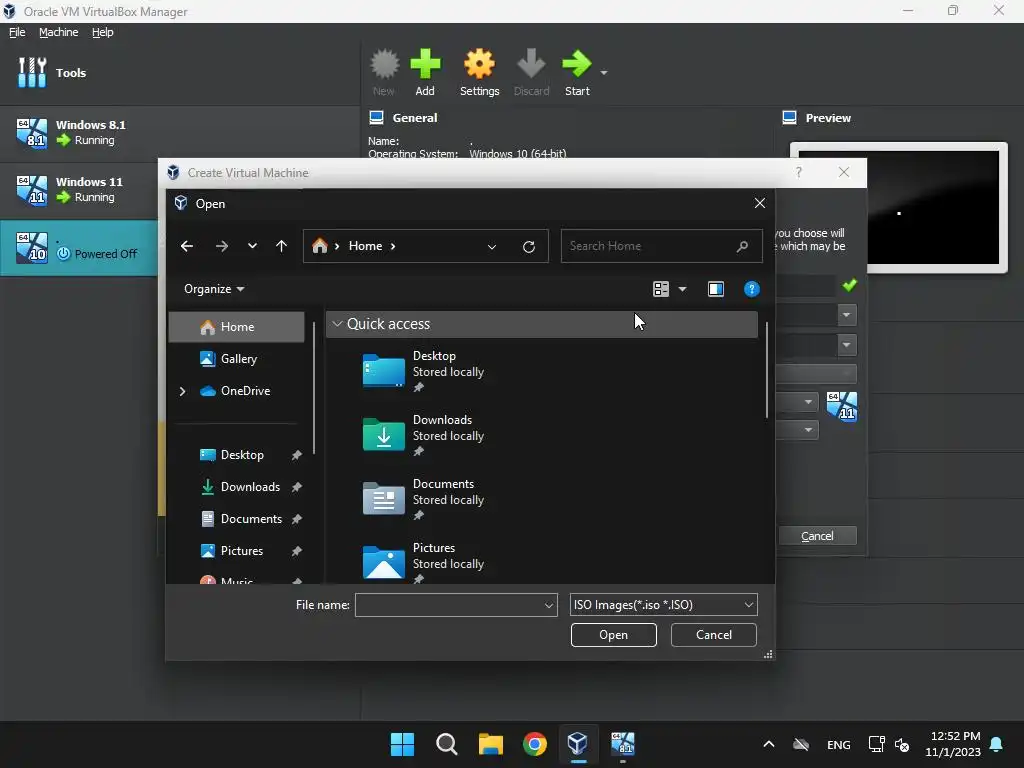Expand the OneDrive tree node
The width and height of the screenshot is (1024, 768).
pyautogui.click(x=182, y=391)
